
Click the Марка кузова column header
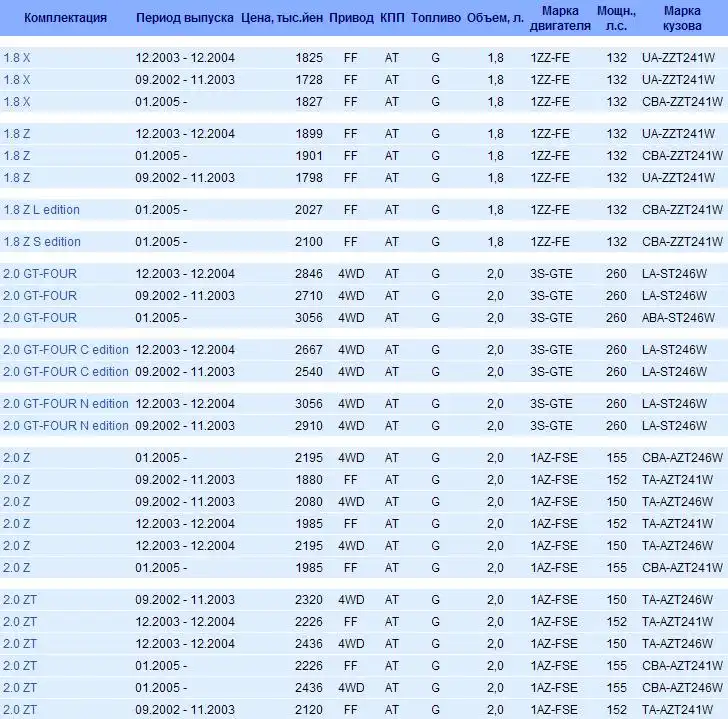pyautogui.click(x=682, y=19)
